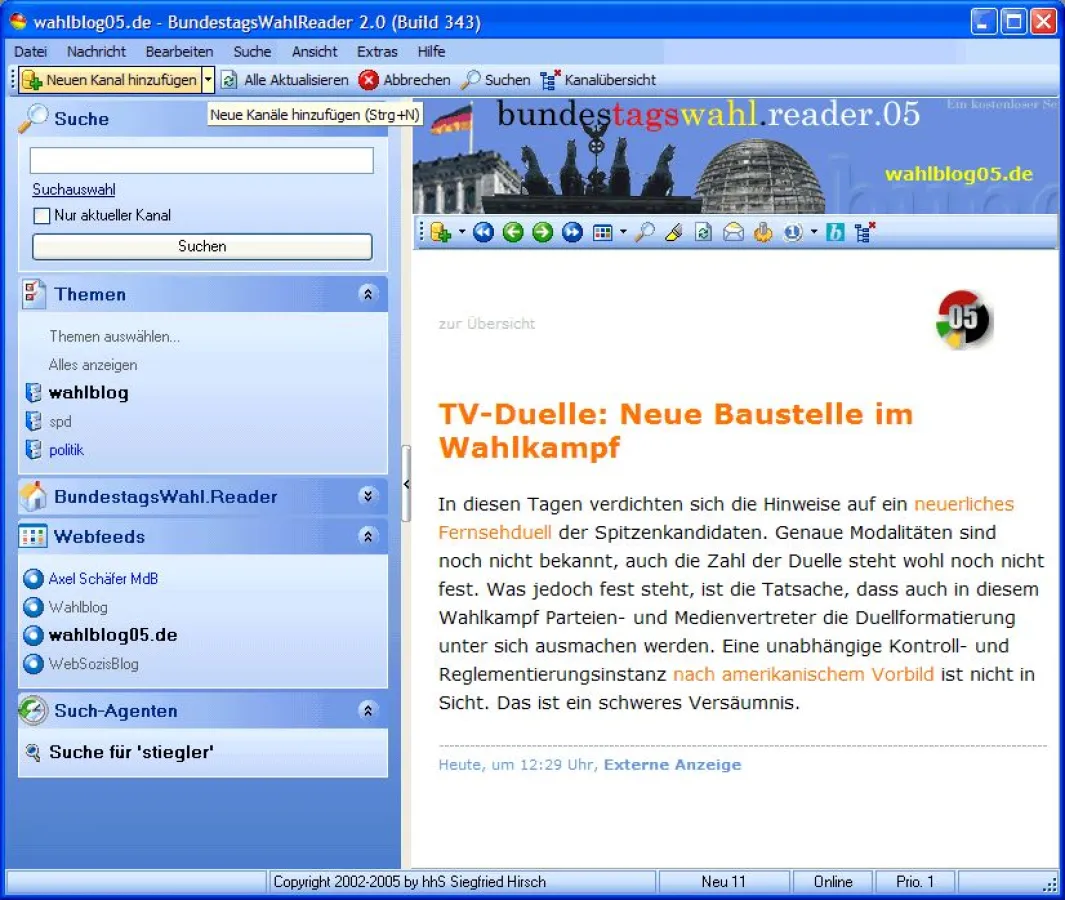Collapse the Themen panel chevron
The width and height of the screenshot is (1065, 900).
[x=368, y=294]
